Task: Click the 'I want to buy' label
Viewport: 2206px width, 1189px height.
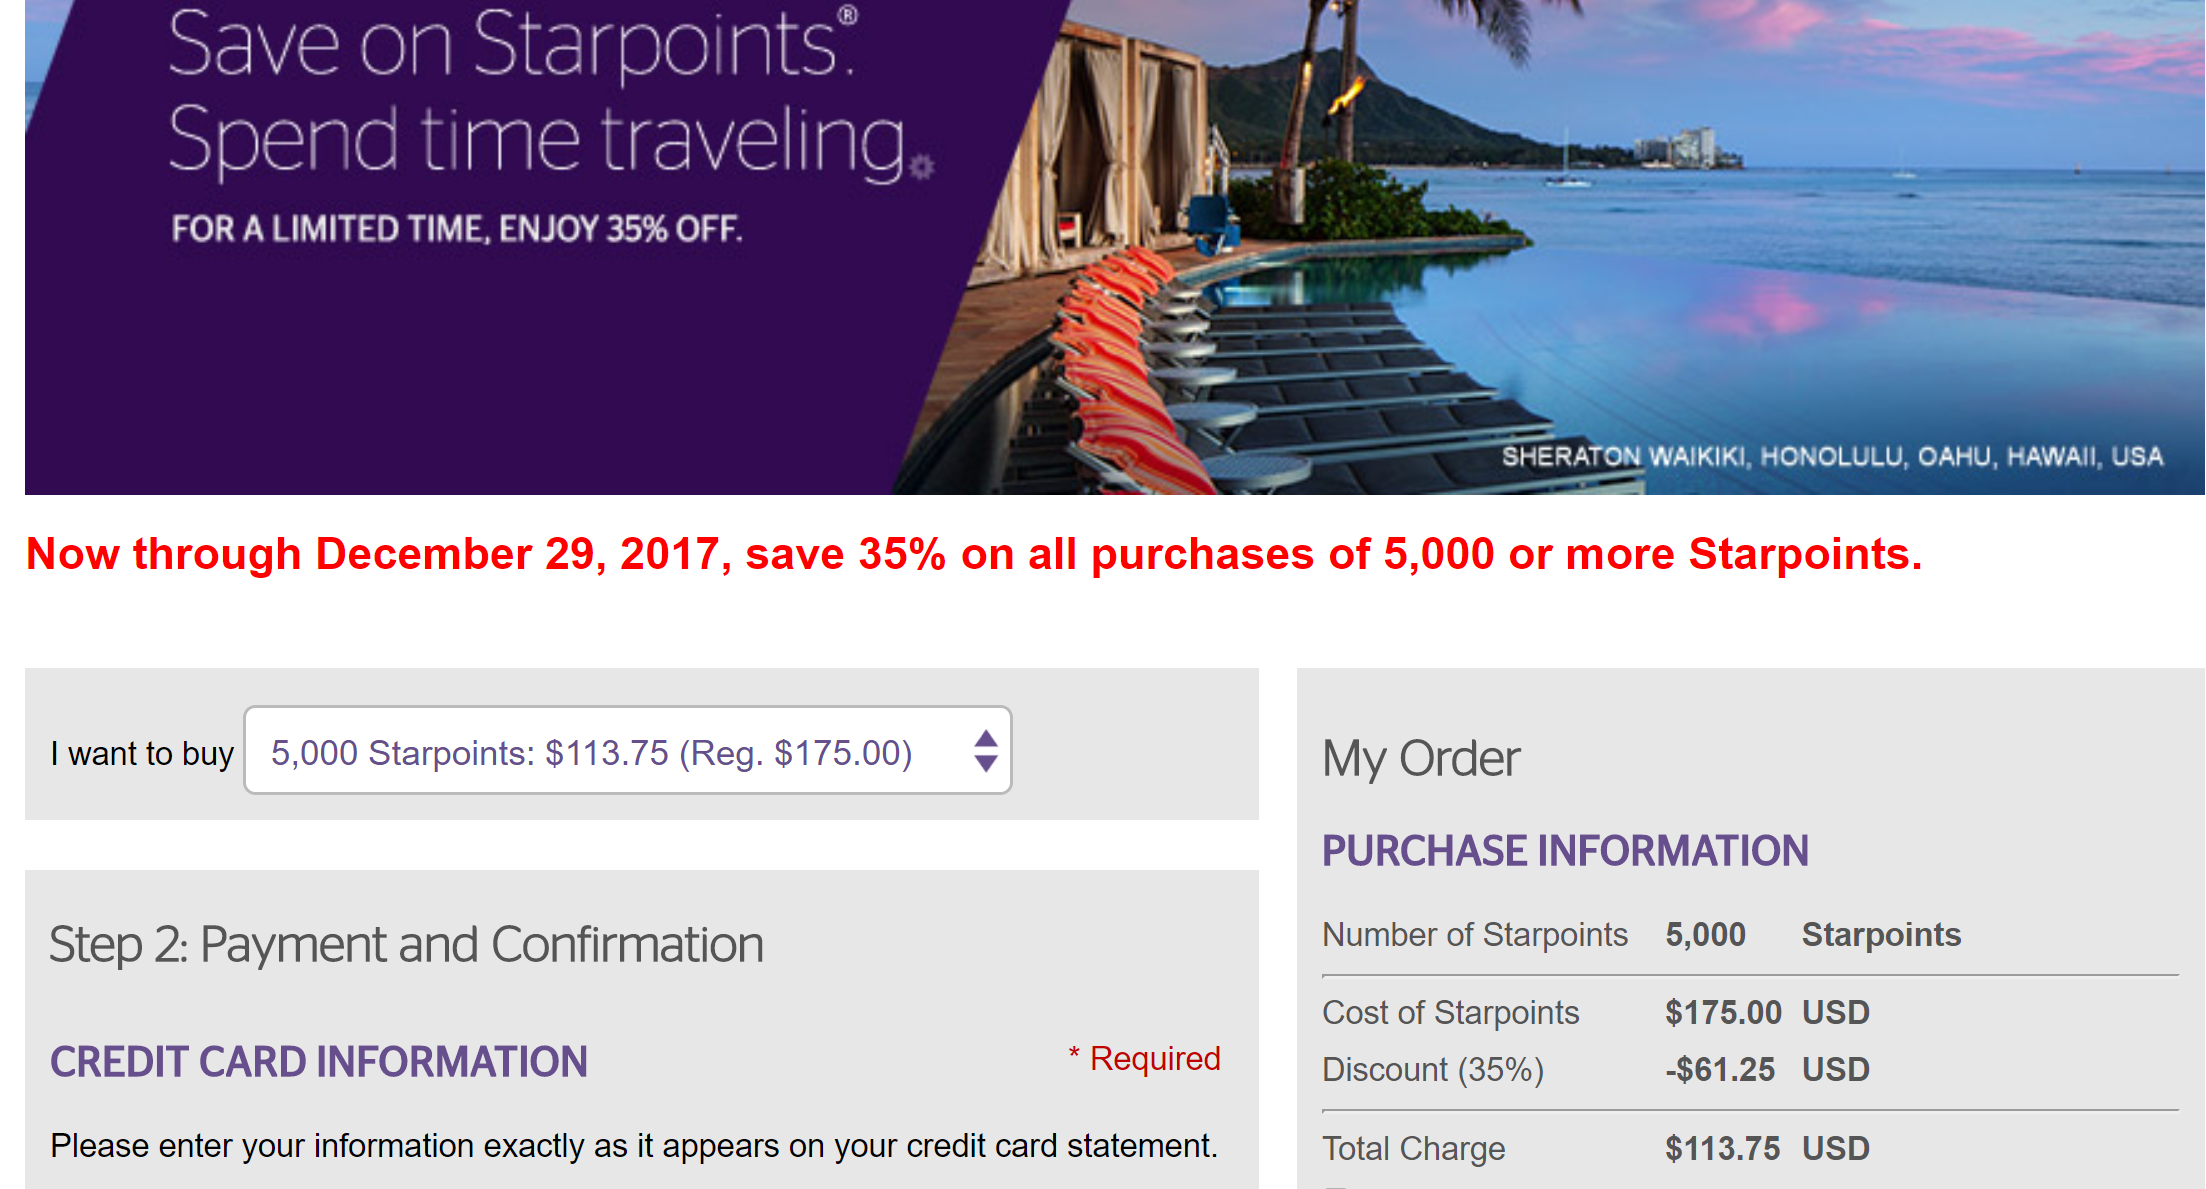Action: 142,753
